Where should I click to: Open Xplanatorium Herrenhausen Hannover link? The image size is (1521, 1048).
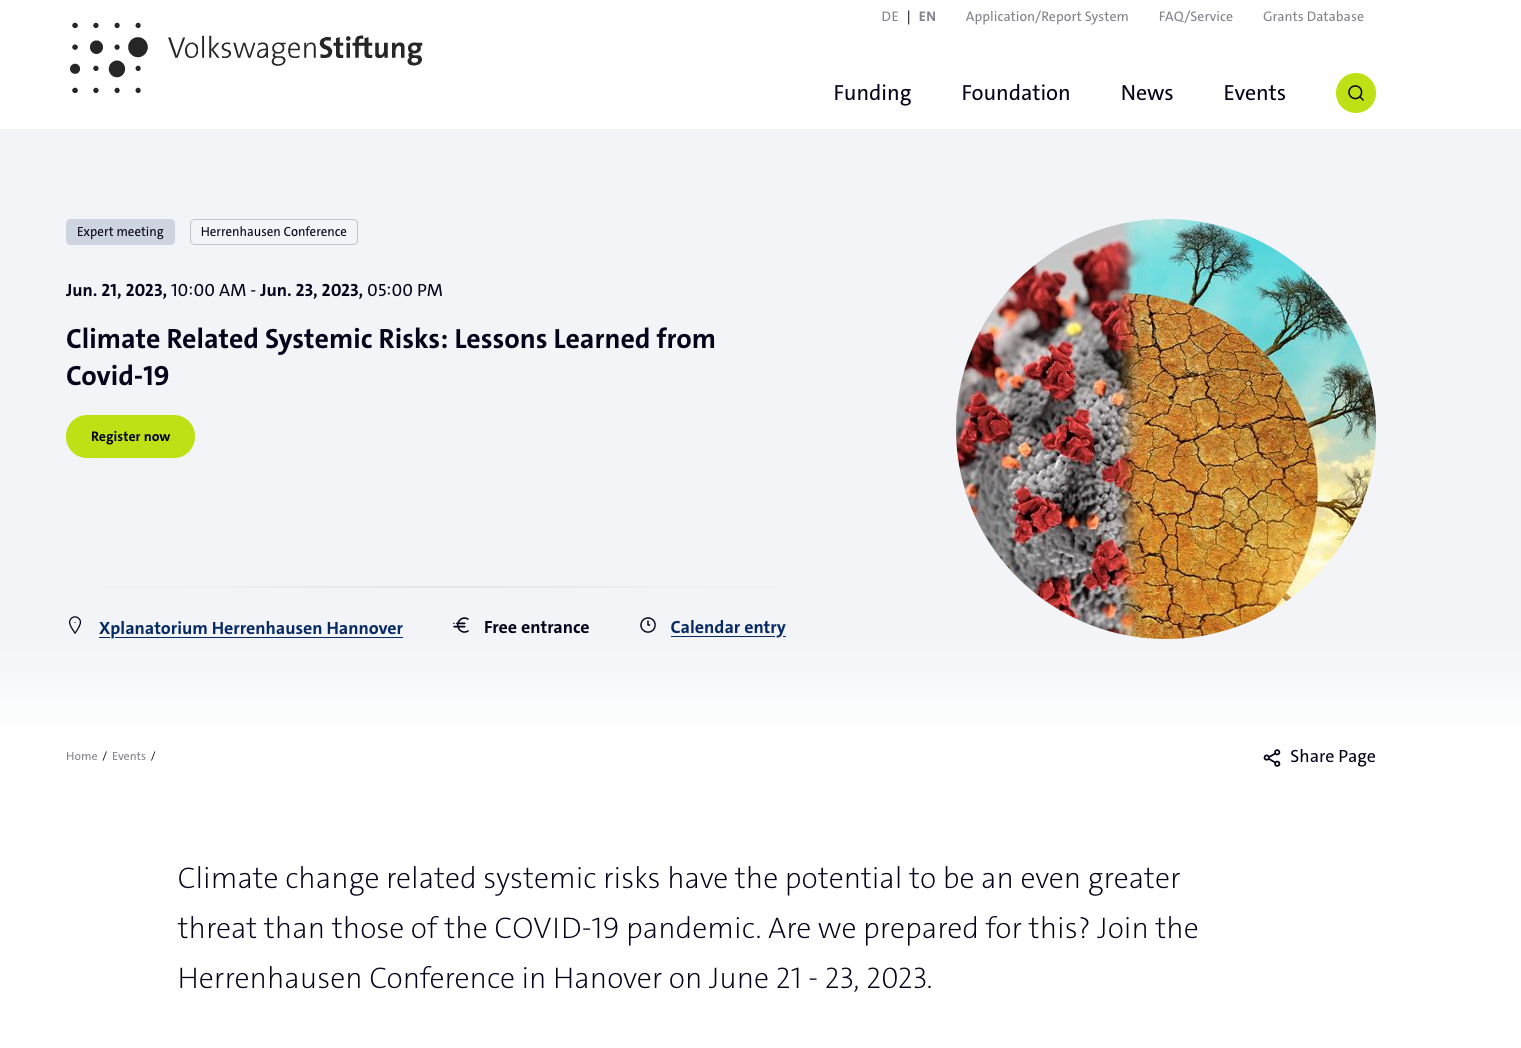[x=251, y=628]
